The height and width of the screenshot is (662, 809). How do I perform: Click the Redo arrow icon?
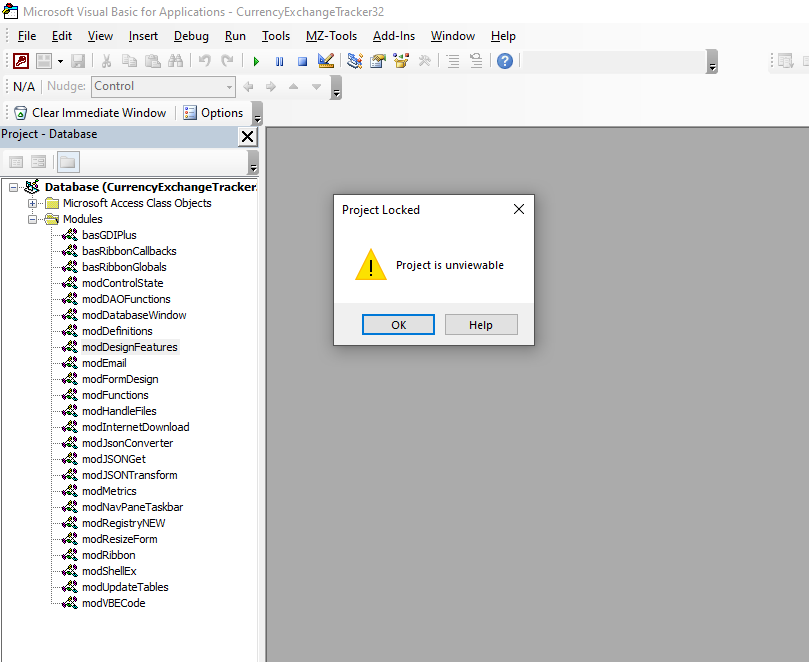[228, 61]
